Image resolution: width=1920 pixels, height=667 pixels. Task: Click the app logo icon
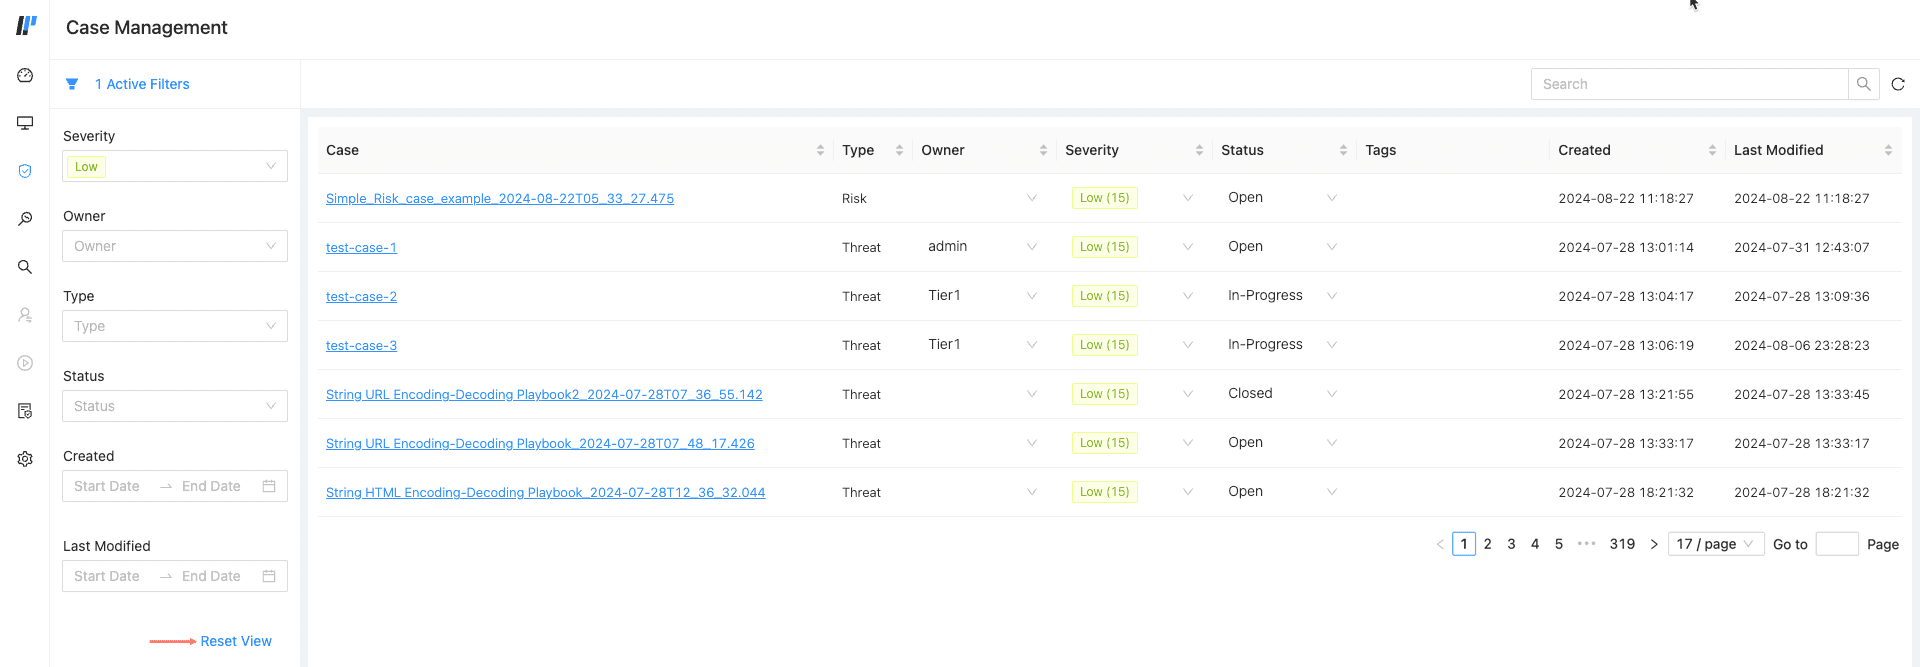coord(26,26)
